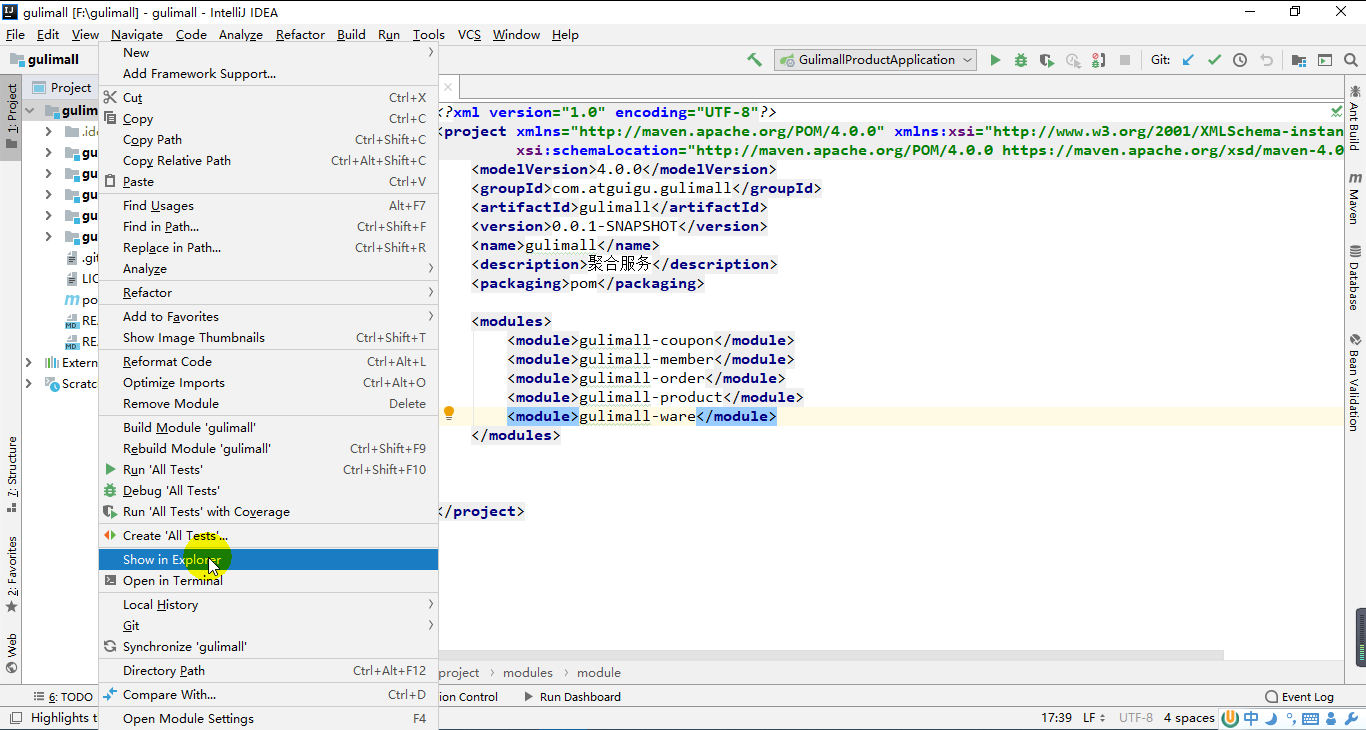The width and height of the screenshot is (1366, 730).
Task: Click inspections checkmark at editor top right
Action: click(1337, 112)
